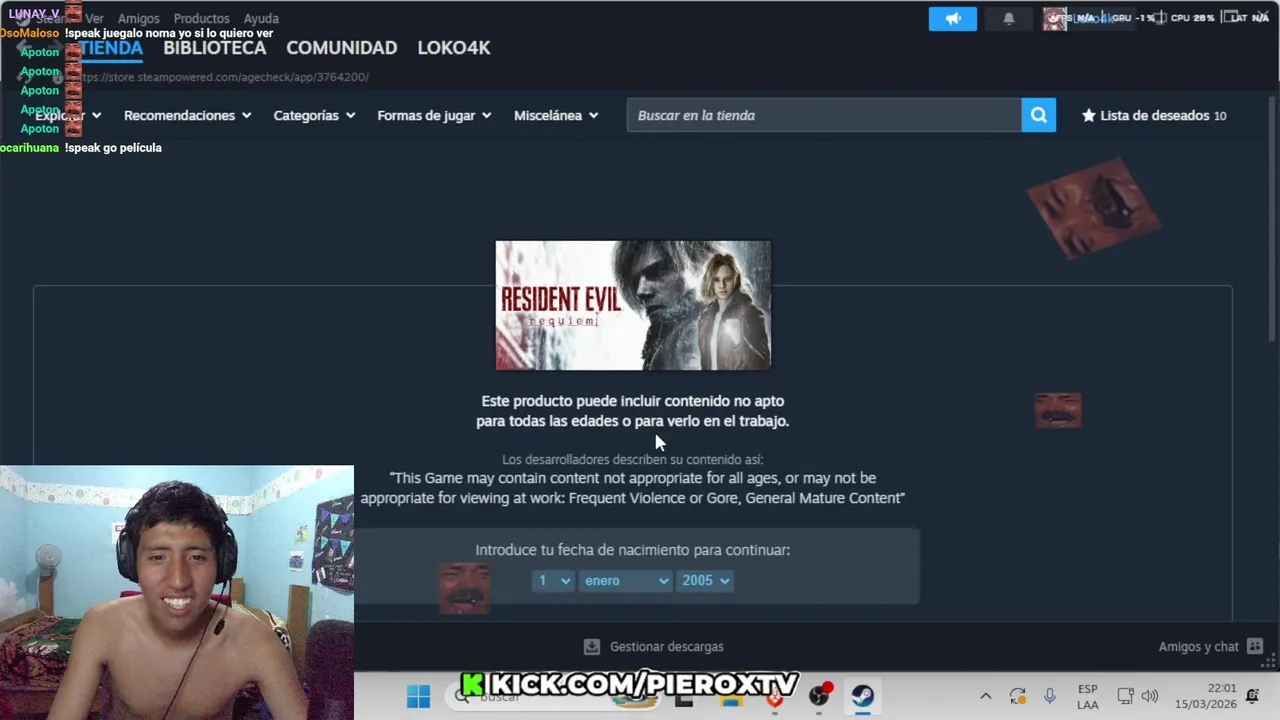This screenshot has height=720, width=1280.
Task: Switch to the COMUNIDAD tab
Action: tap(342, 48)
